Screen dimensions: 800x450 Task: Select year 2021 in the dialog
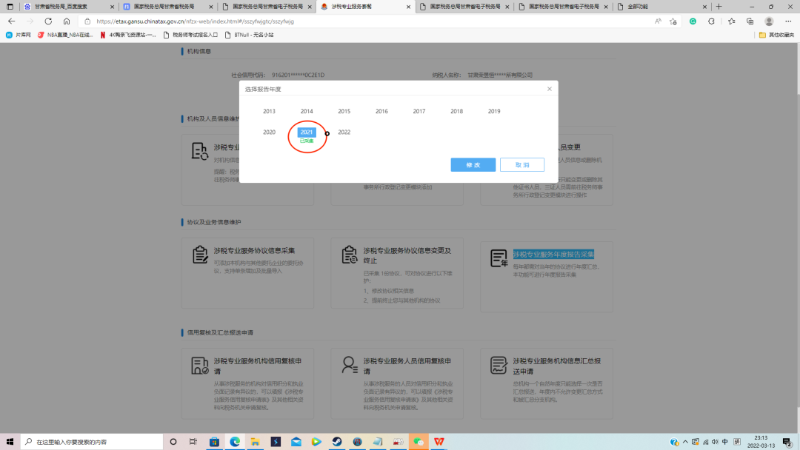[x=307, y=132]
